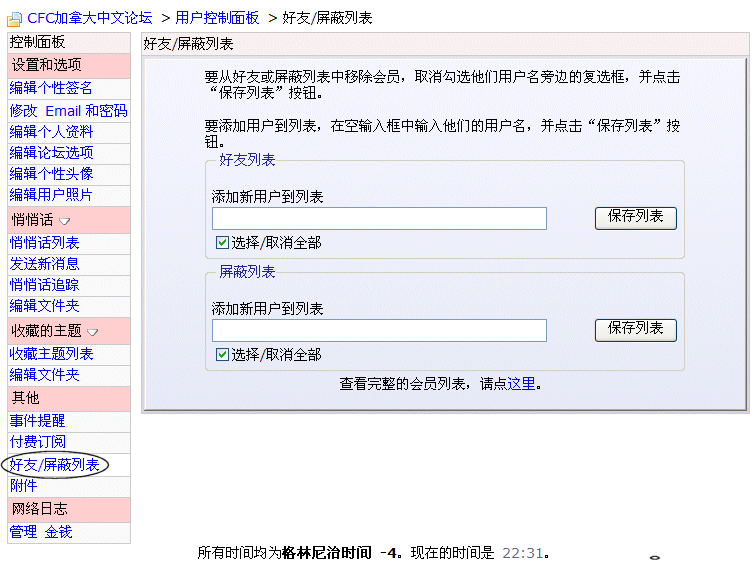Toggle 选择/取消全部 in 好友列表
Screen dimensions: 756x564
(x=222, y=242)
